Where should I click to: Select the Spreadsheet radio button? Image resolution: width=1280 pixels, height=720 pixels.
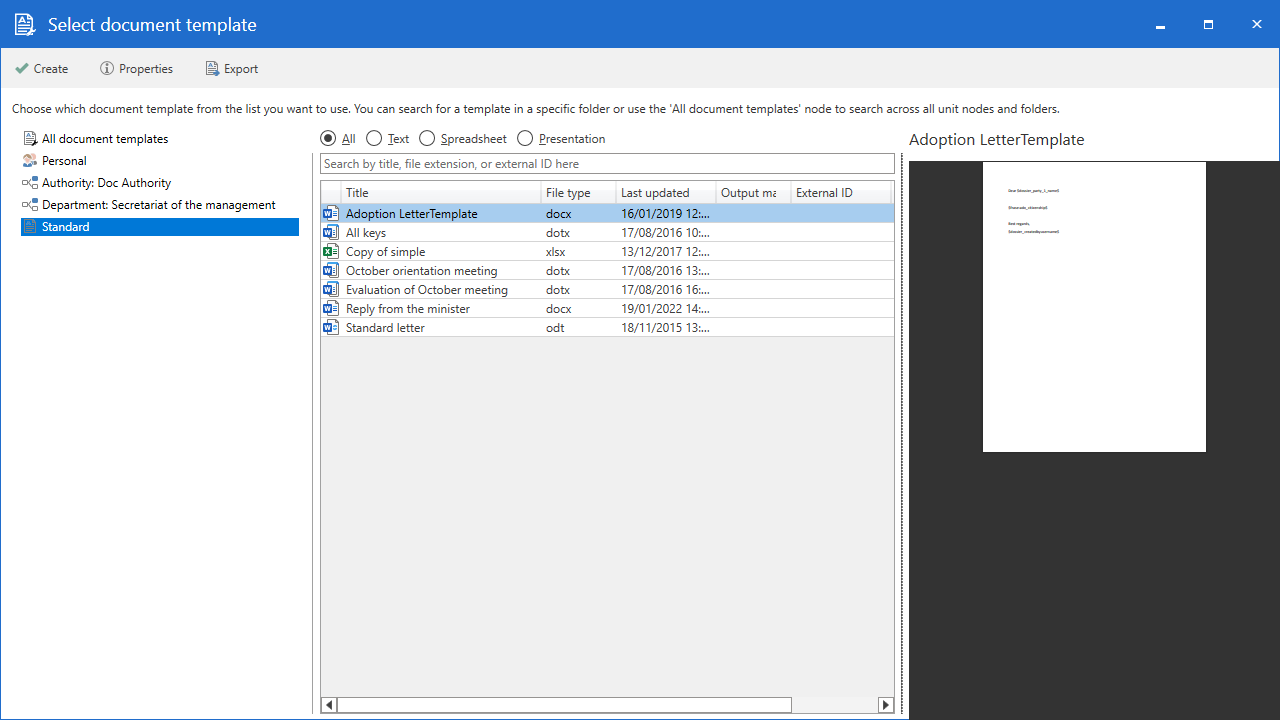tap(427, 139)
